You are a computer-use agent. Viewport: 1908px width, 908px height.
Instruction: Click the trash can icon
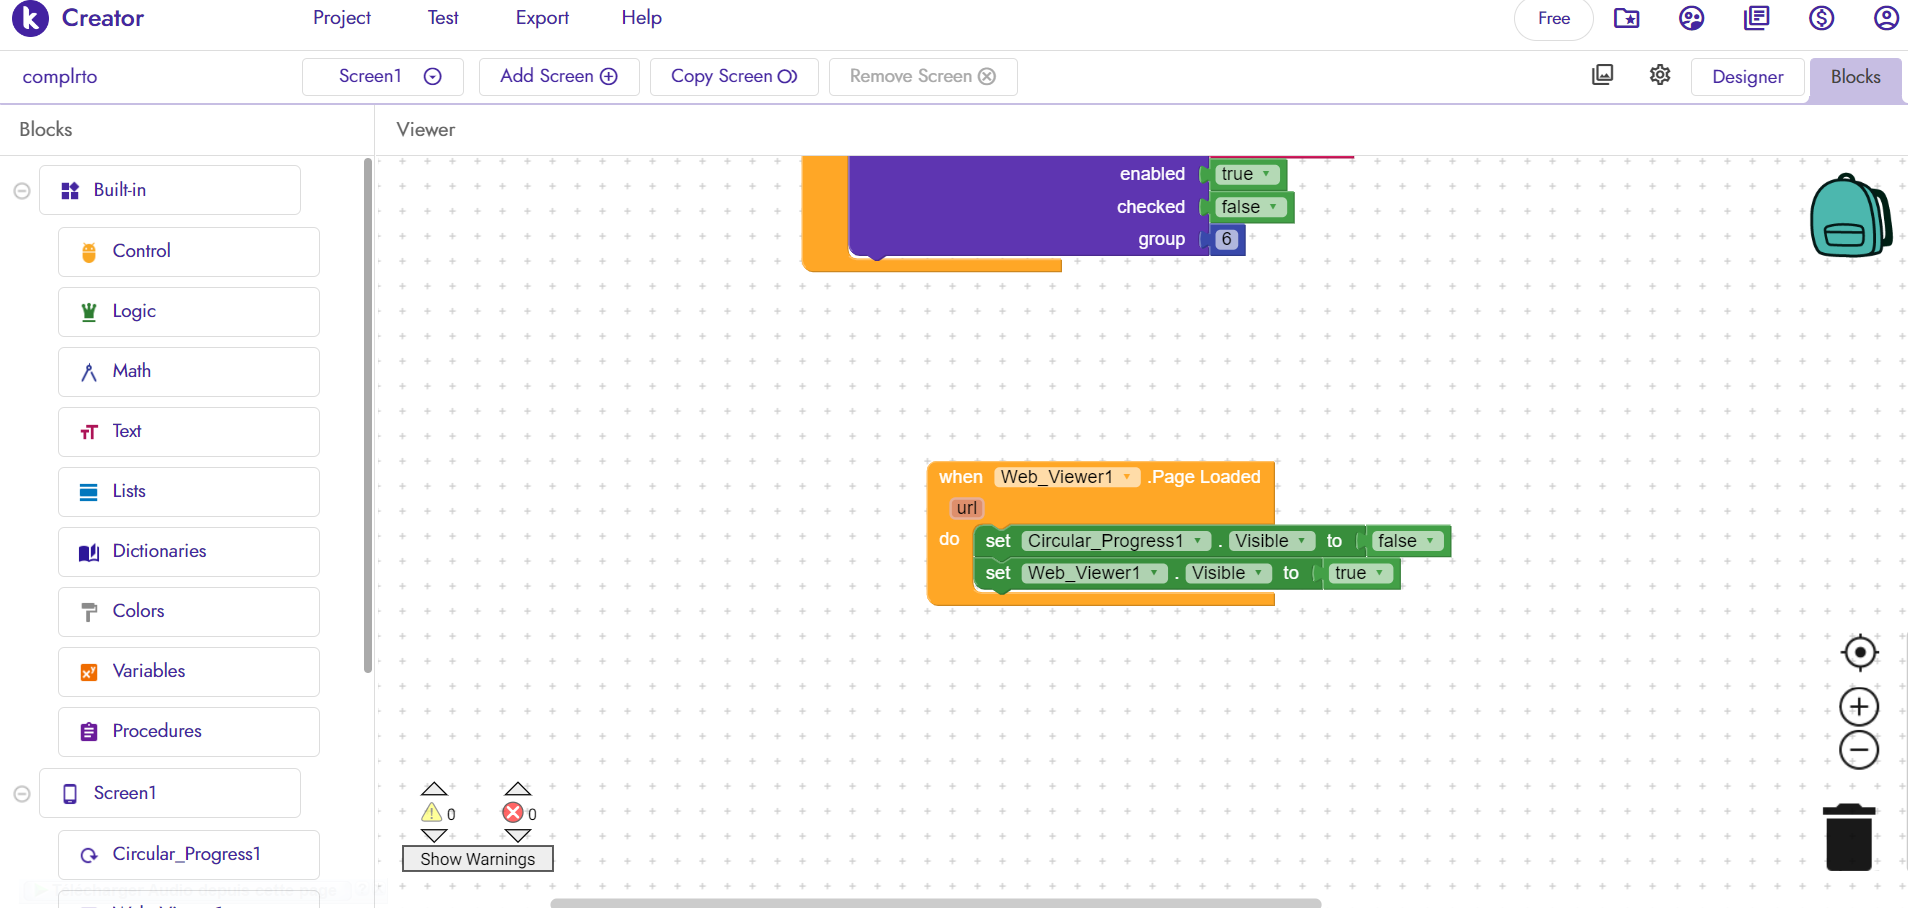[x=1848, y=838]
